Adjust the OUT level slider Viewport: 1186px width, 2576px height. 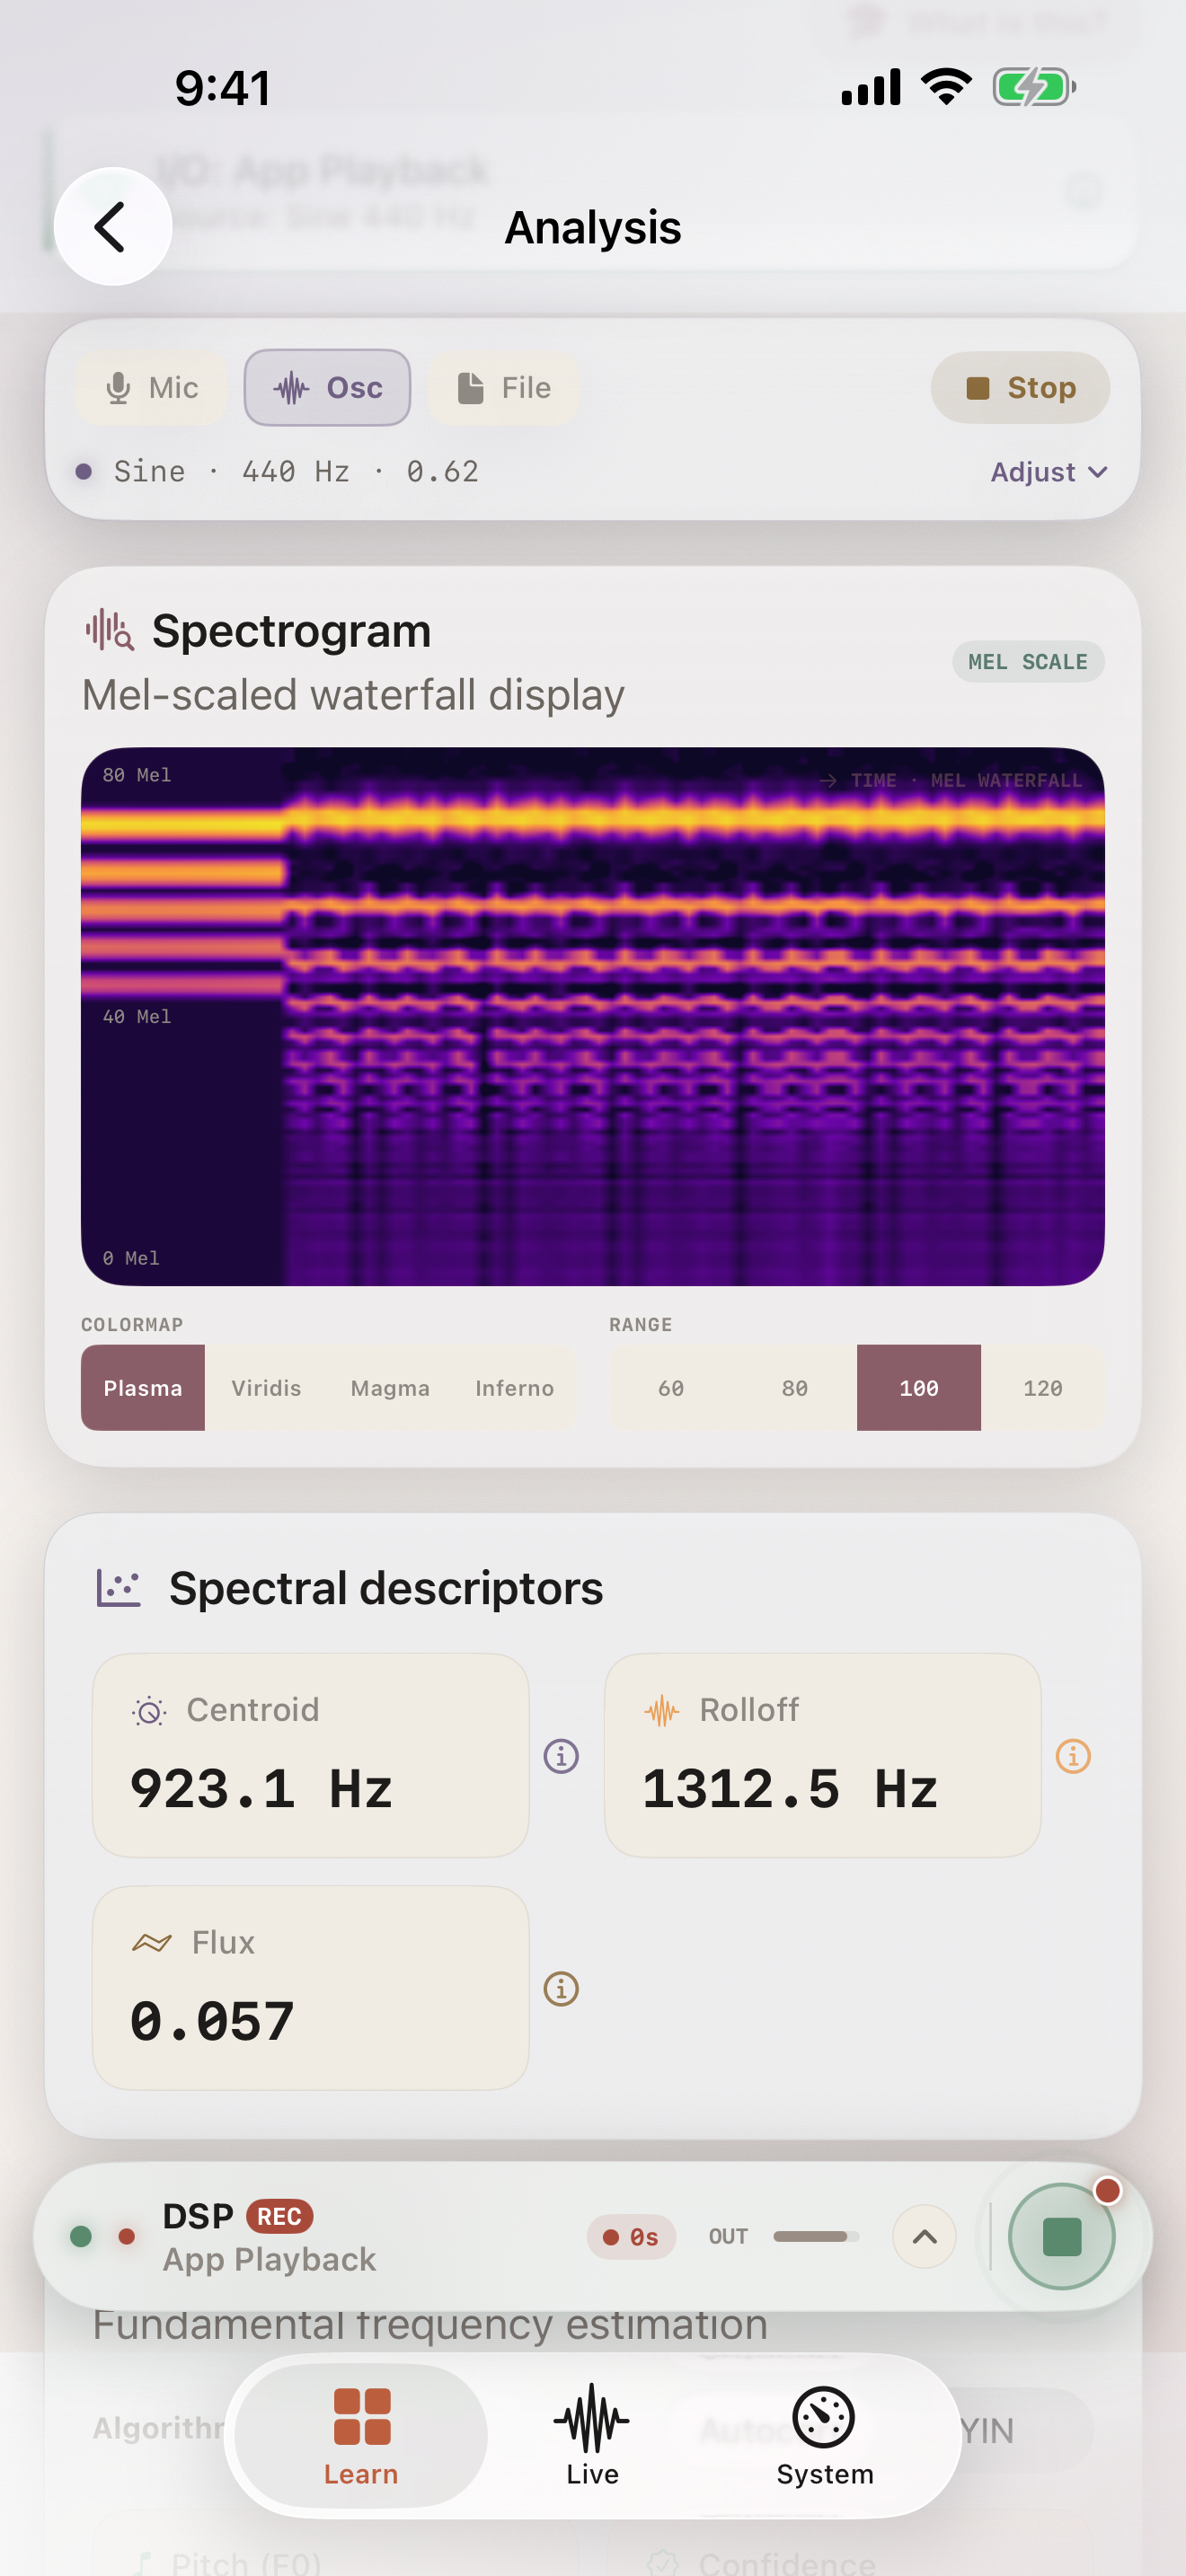[x=816, y=2236]
